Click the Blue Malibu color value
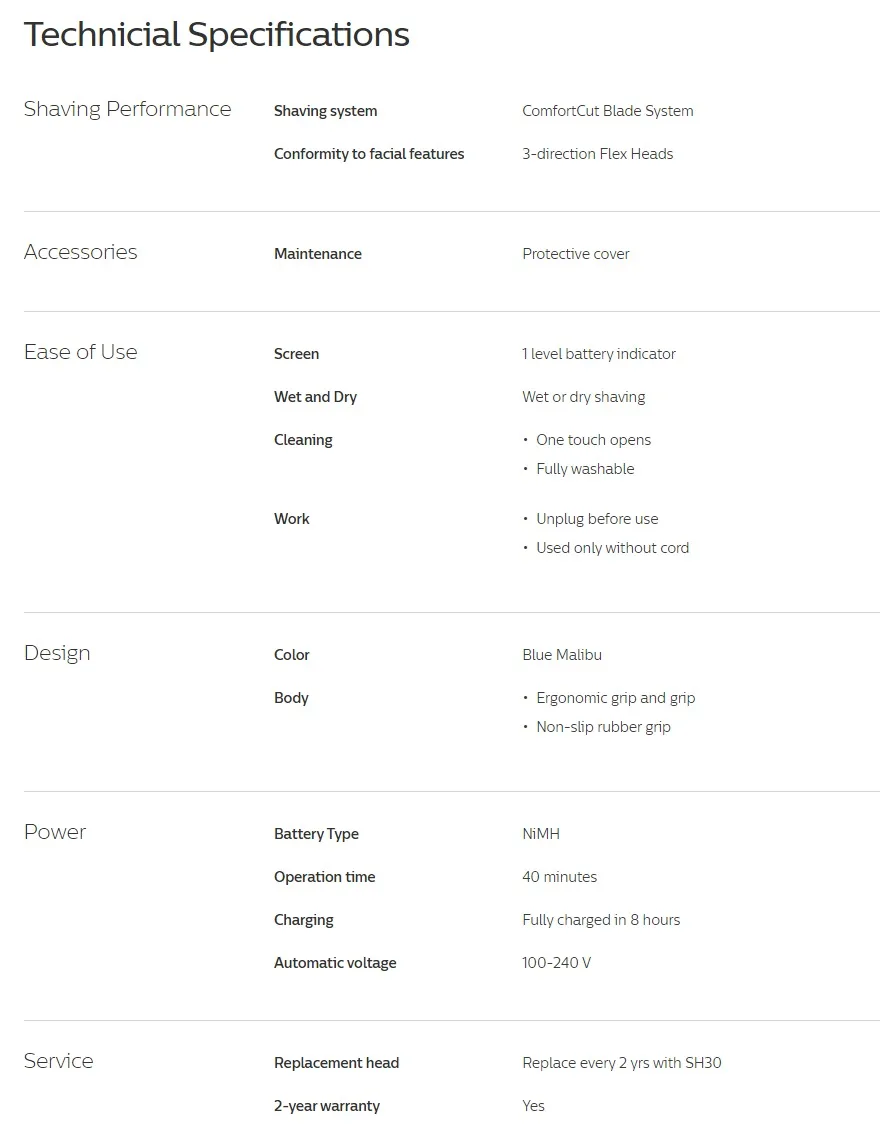The image size is (880, 1142). pos(561,655)
